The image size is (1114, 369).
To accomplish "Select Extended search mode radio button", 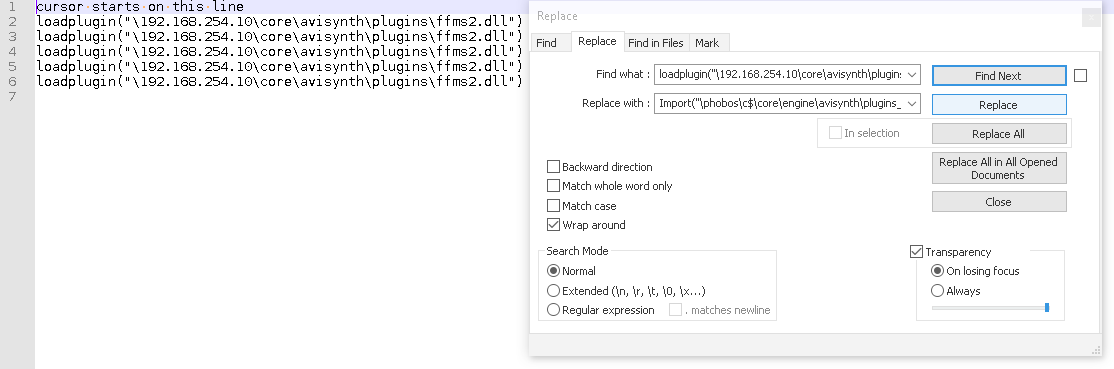I will (x=553, y=291).
